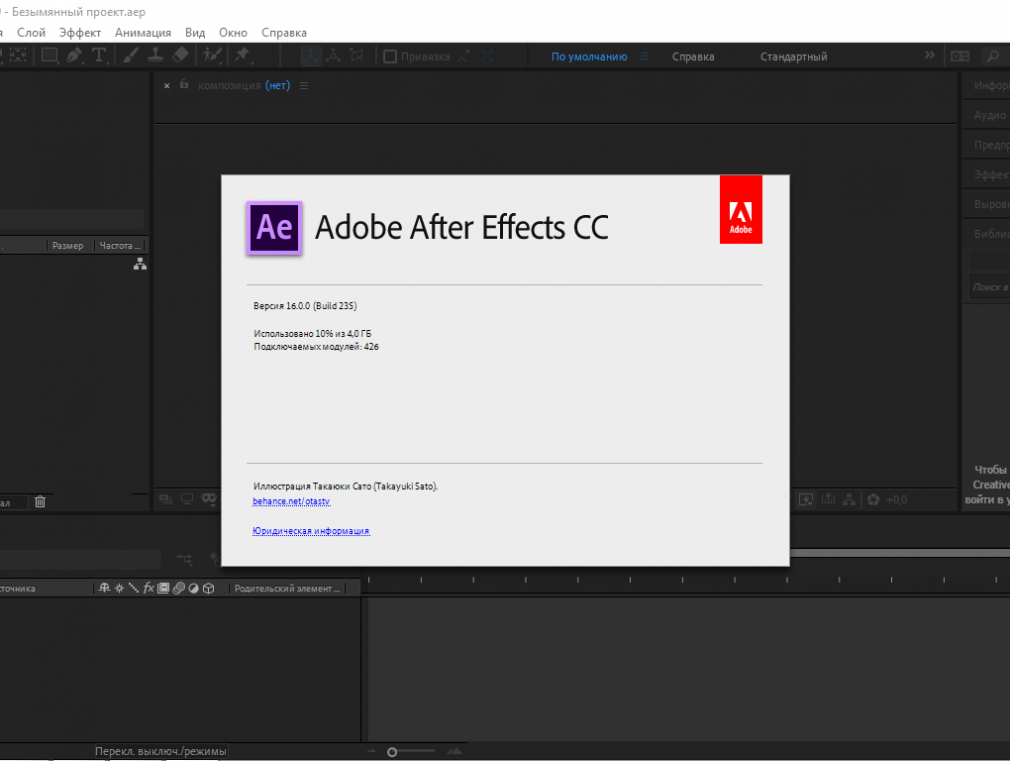Viewport: 1010px width, 761px height.
Task: Click the reset exposure icon beside +0,0
Action: [873, 499]
